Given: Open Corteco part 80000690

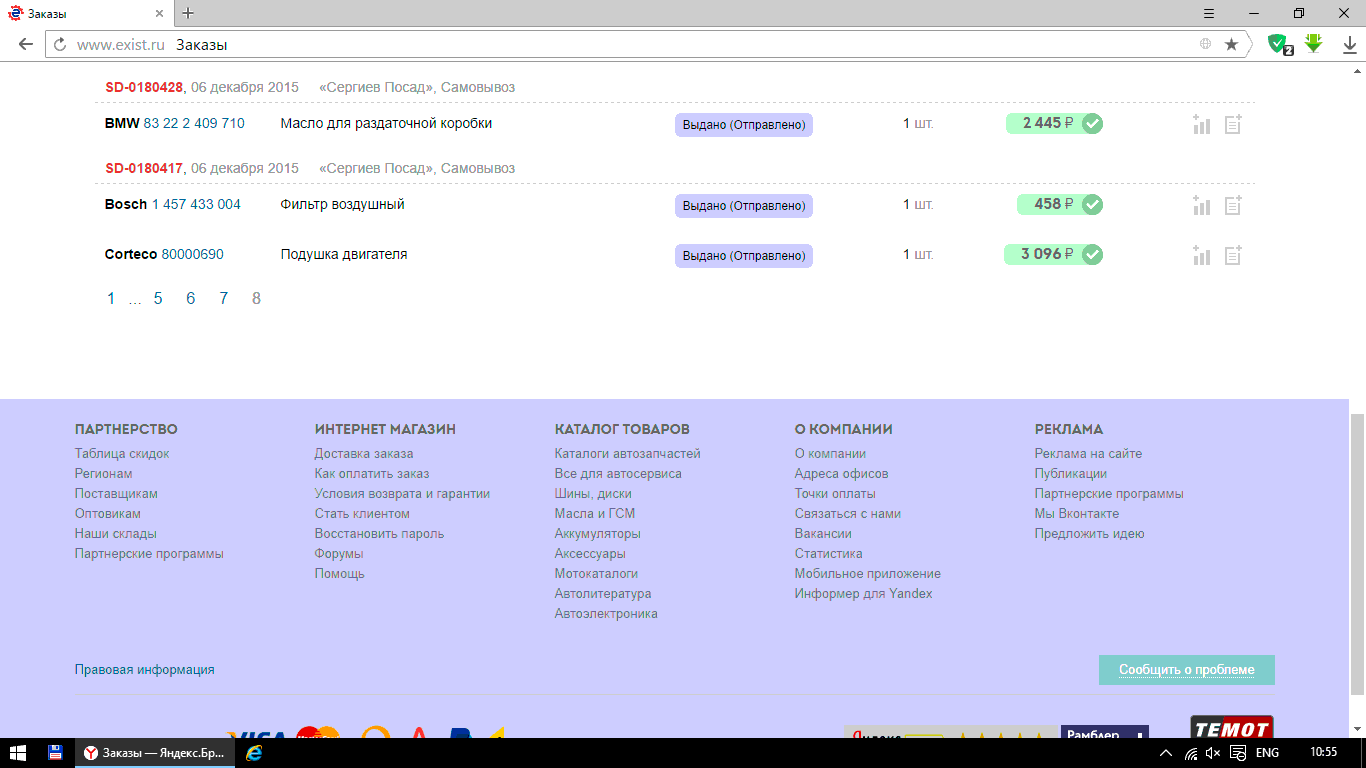Looking at the screenshot, I should 193,254.
